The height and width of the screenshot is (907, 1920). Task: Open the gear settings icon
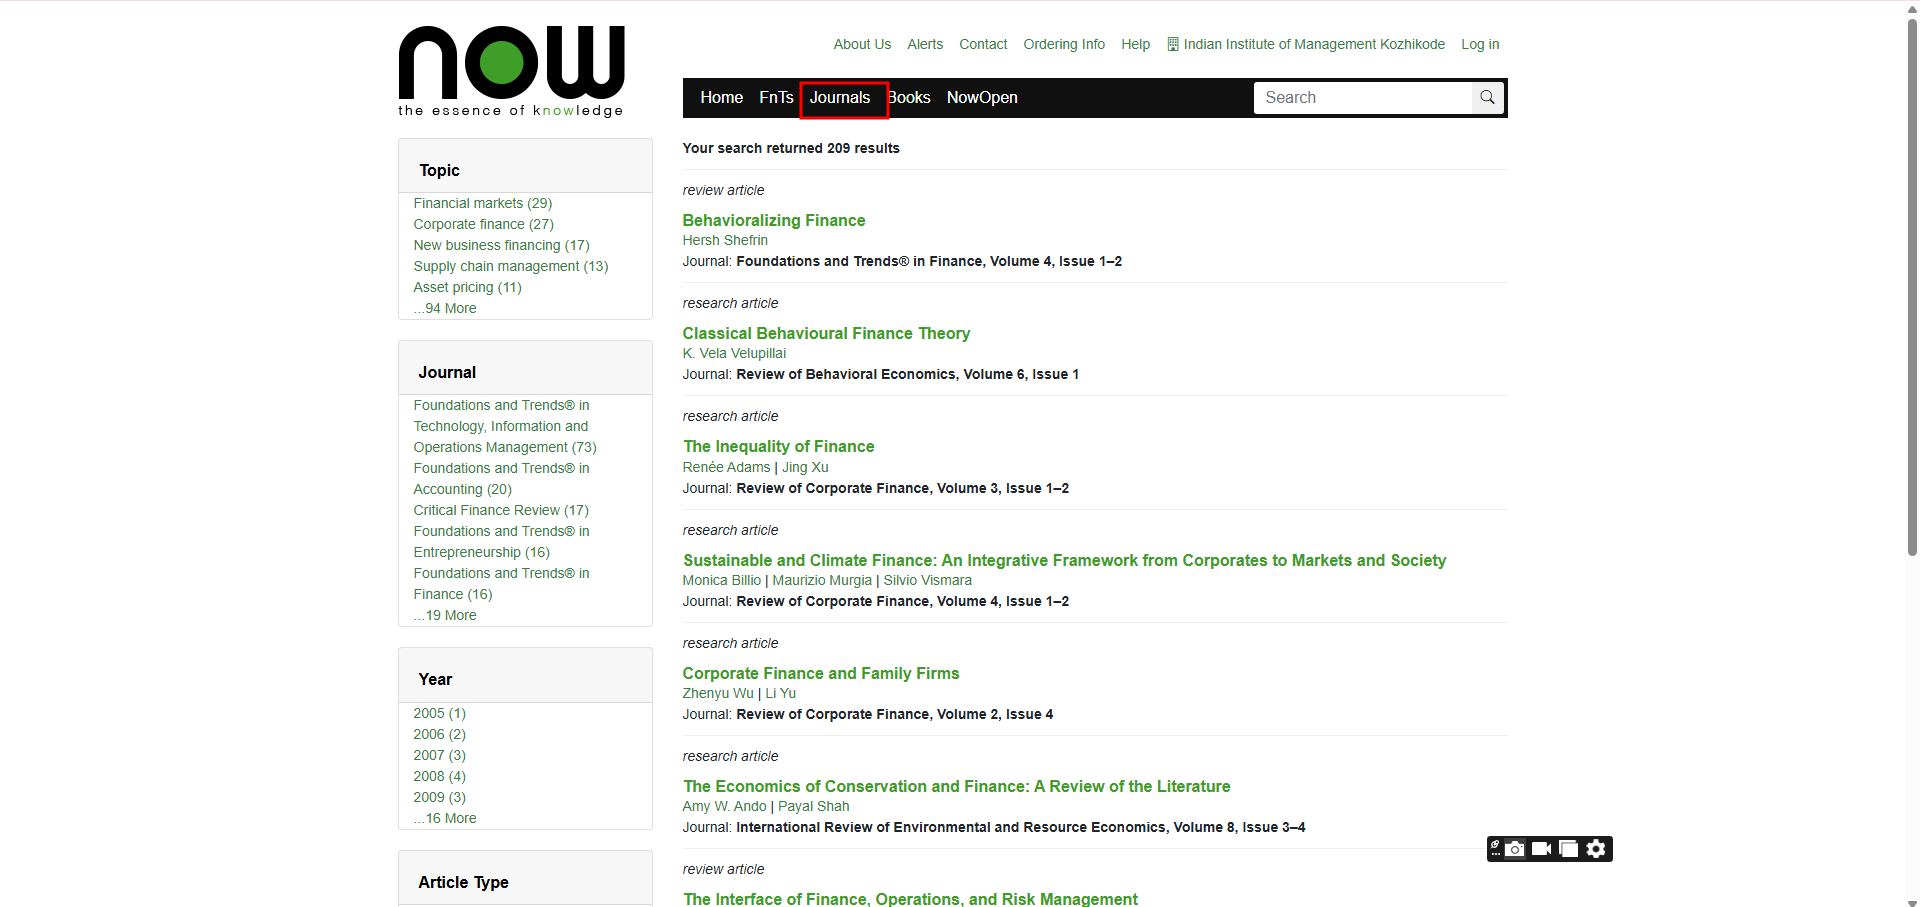(x=1596, y=849)
